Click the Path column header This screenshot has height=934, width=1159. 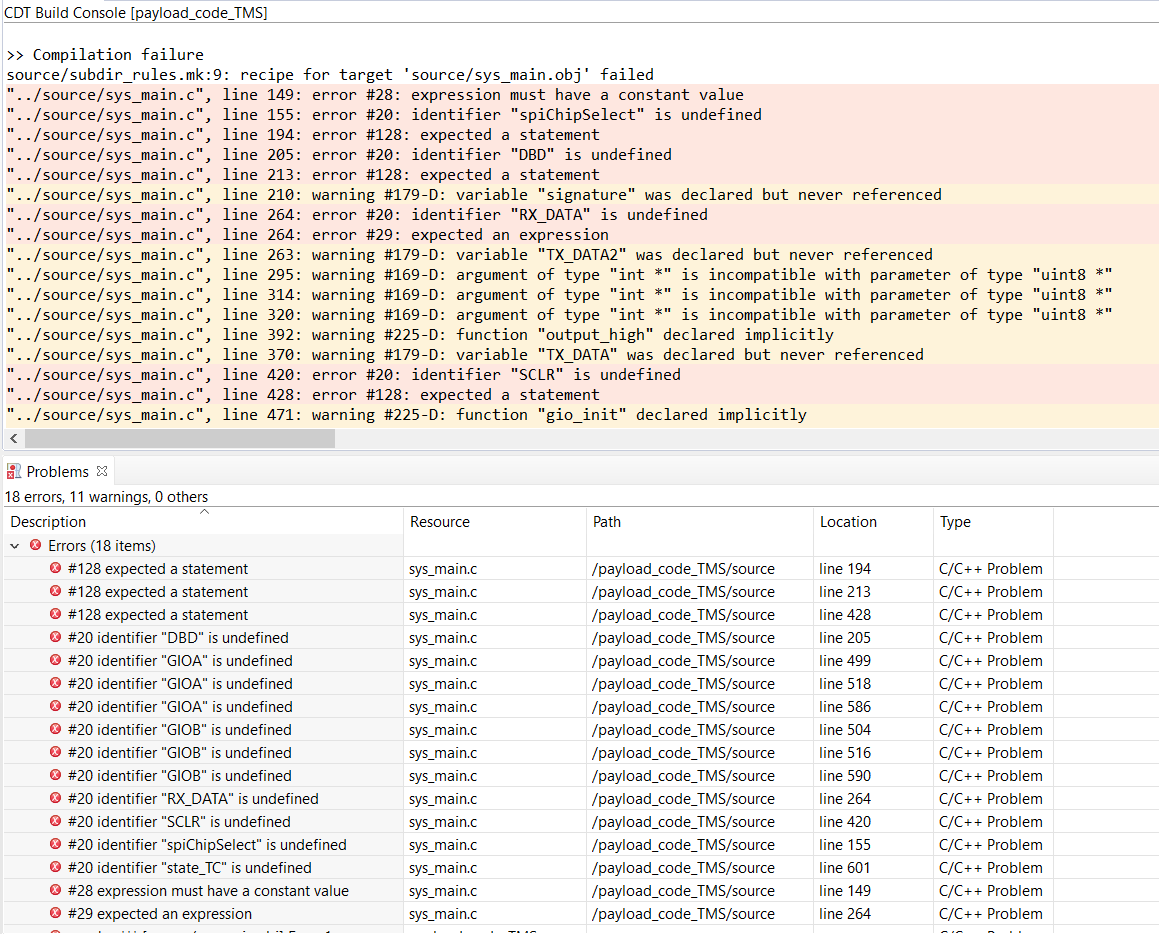(x=607, y=522)
